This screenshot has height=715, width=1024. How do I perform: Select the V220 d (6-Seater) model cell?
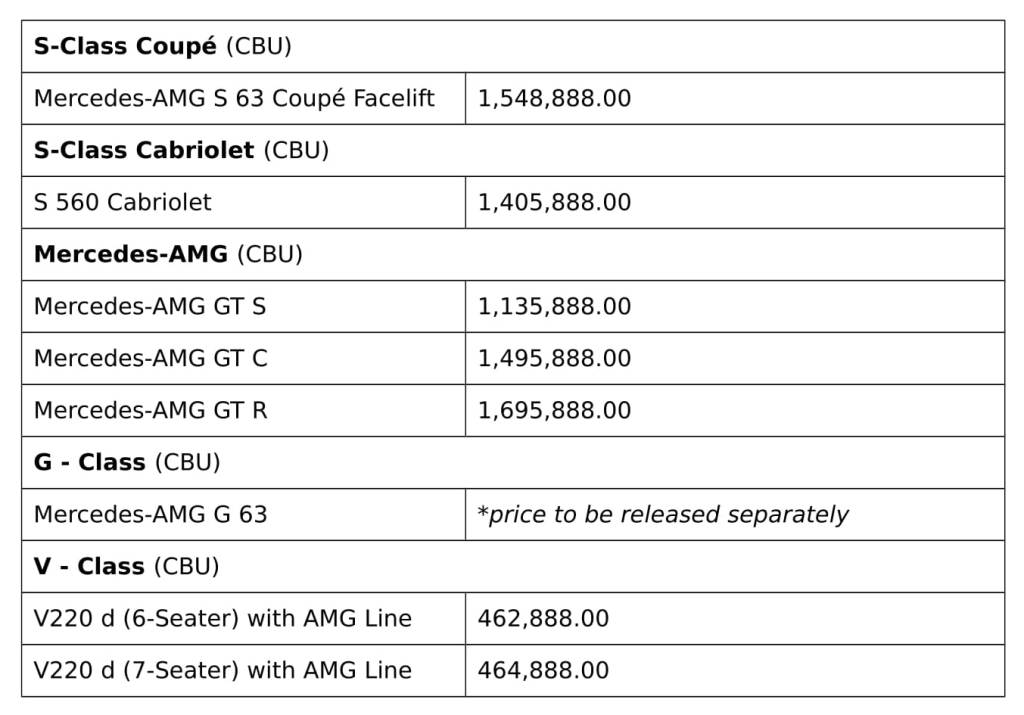(223, 618)
